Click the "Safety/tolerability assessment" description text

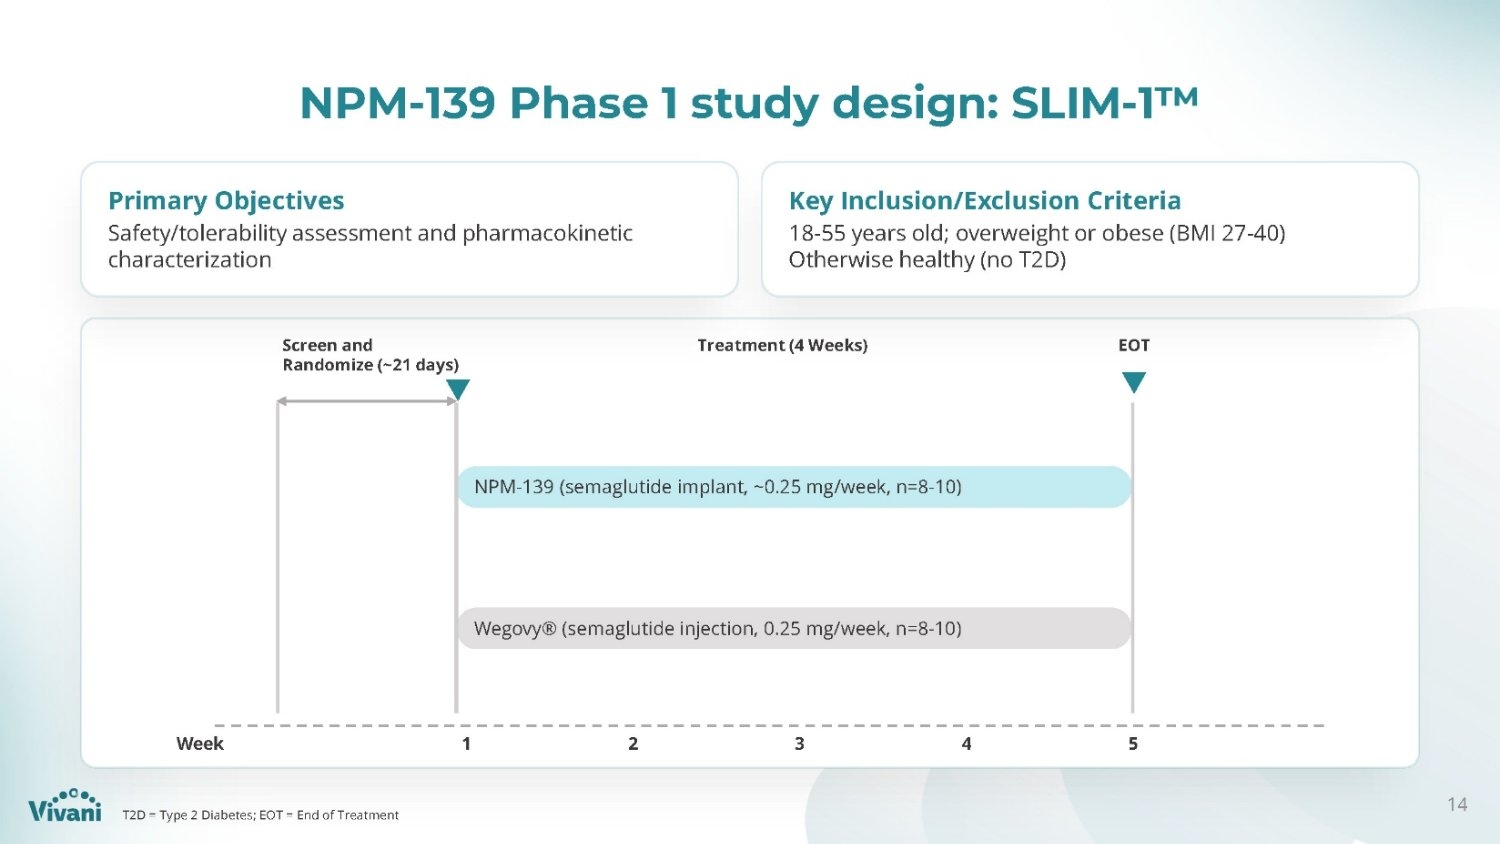pos(370,246)
